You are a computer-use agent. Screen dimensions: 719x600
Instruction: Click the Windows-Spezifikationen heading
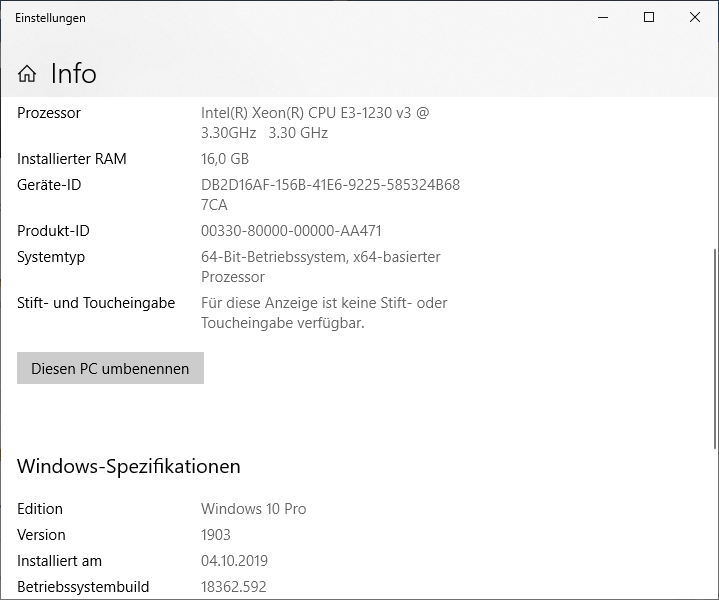coord(129,466)
